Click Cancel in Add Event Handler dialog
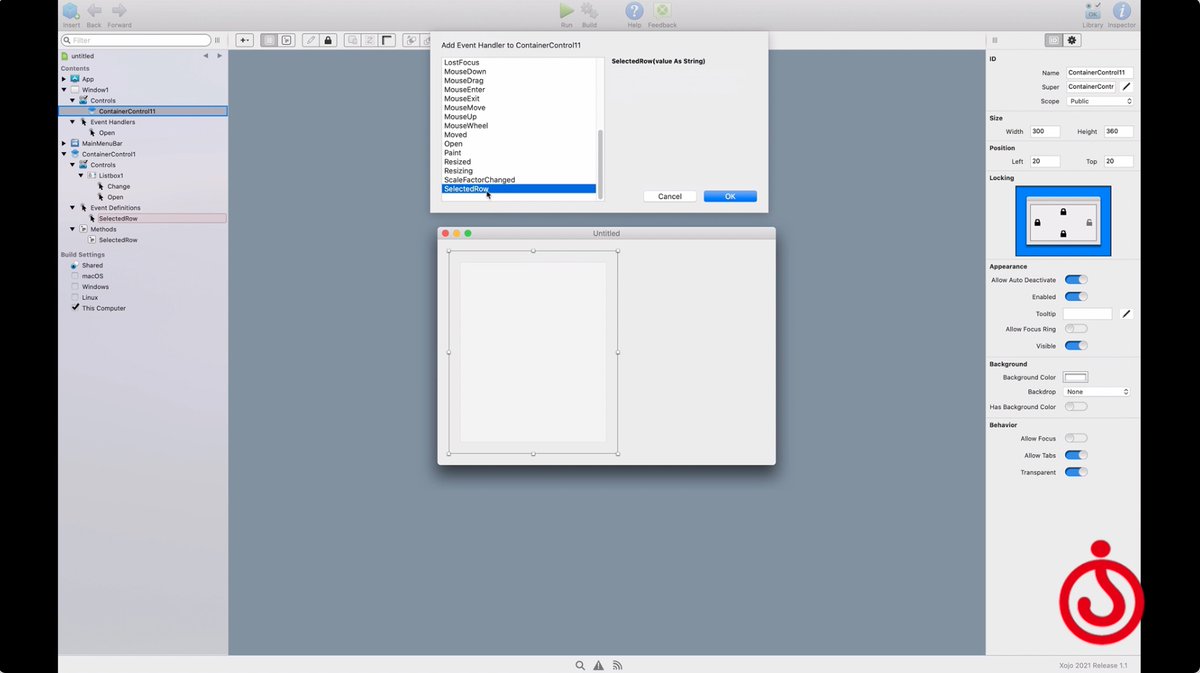The width and height of the screenshot is (1200, 673). click(670, 196)
